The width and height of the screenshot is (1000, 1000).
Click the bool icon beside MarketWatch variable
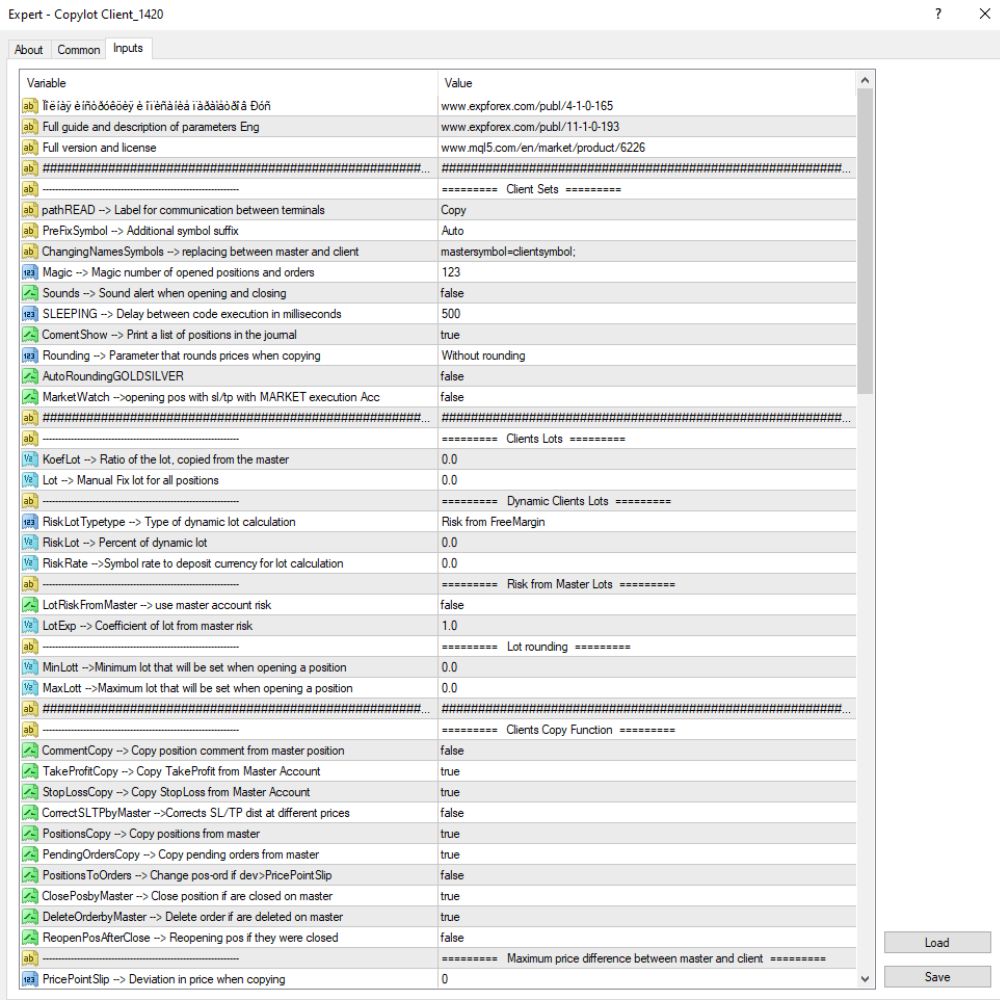29,397
